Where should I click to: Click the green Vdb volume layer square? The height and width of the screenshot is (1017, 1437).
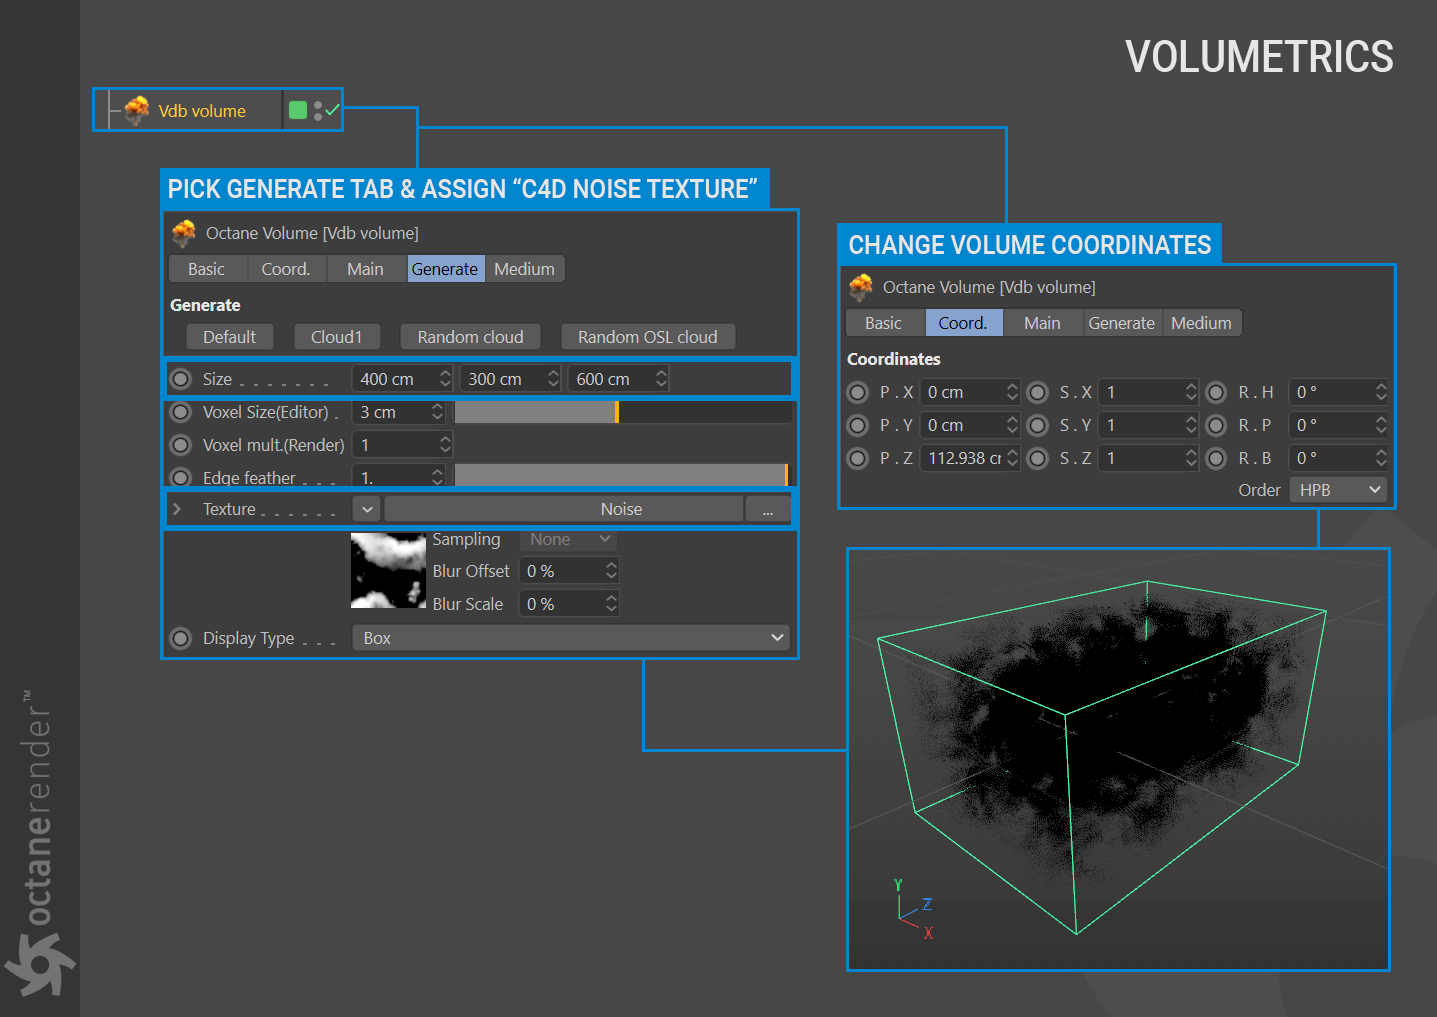pyautogui.click(x=298, y=110)
